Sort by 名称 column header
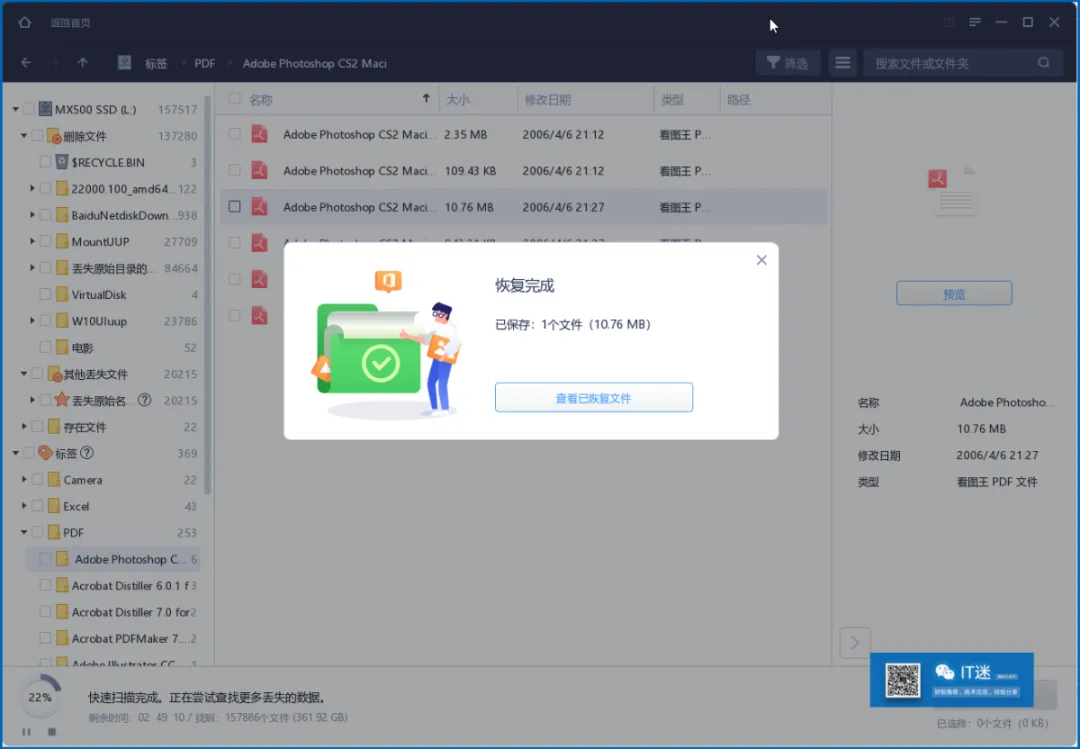1080x749 pixels. click(261, 100)
